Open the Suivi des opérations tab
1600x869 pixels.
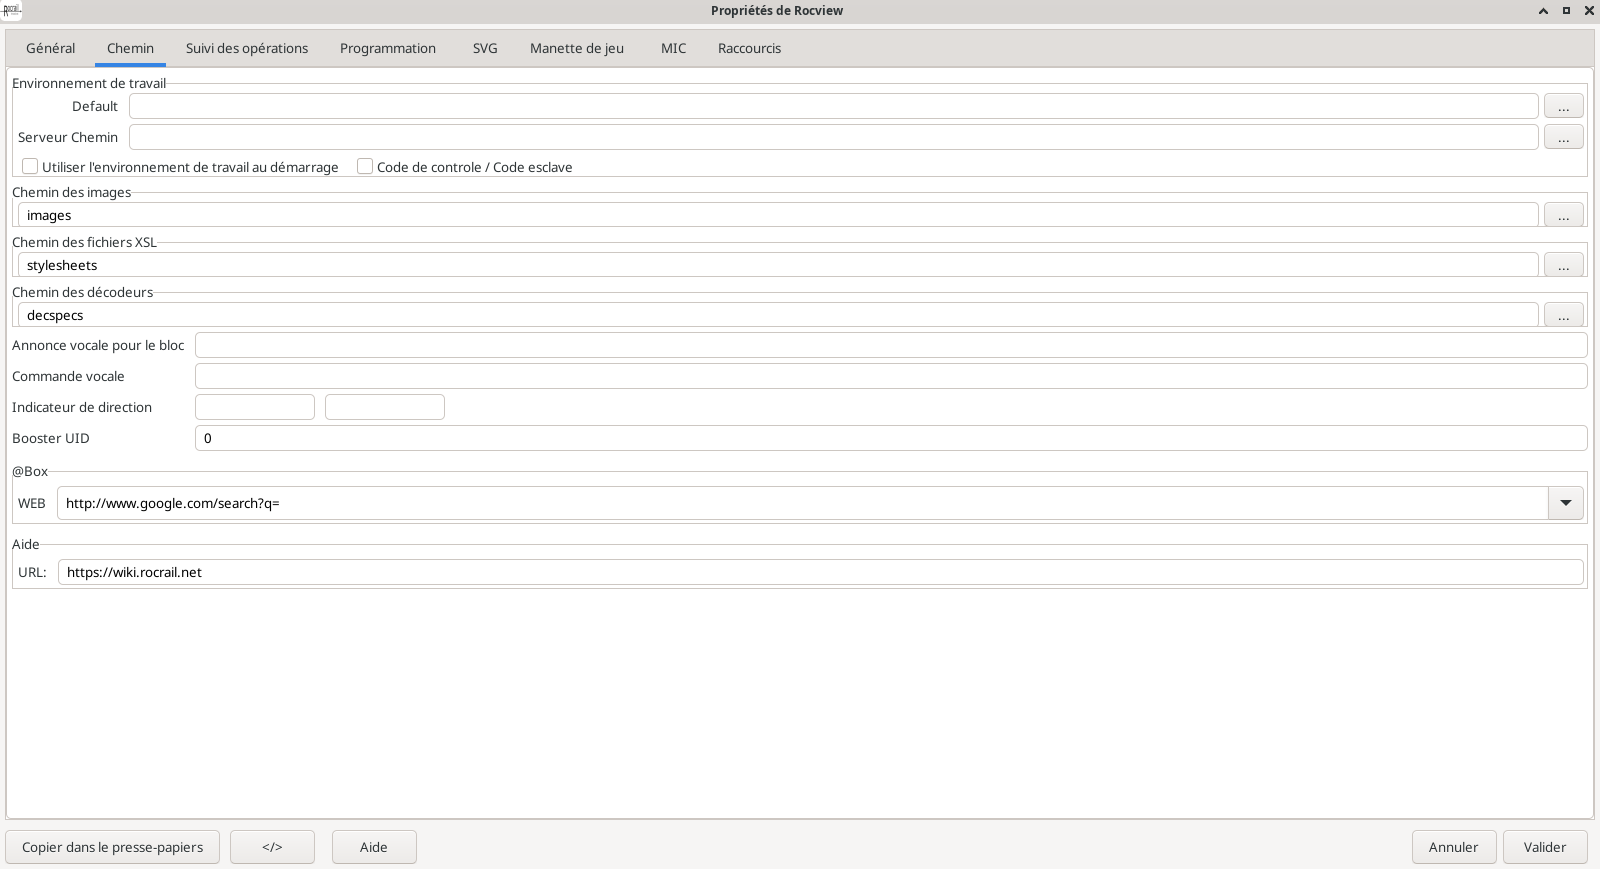[247, 48]
